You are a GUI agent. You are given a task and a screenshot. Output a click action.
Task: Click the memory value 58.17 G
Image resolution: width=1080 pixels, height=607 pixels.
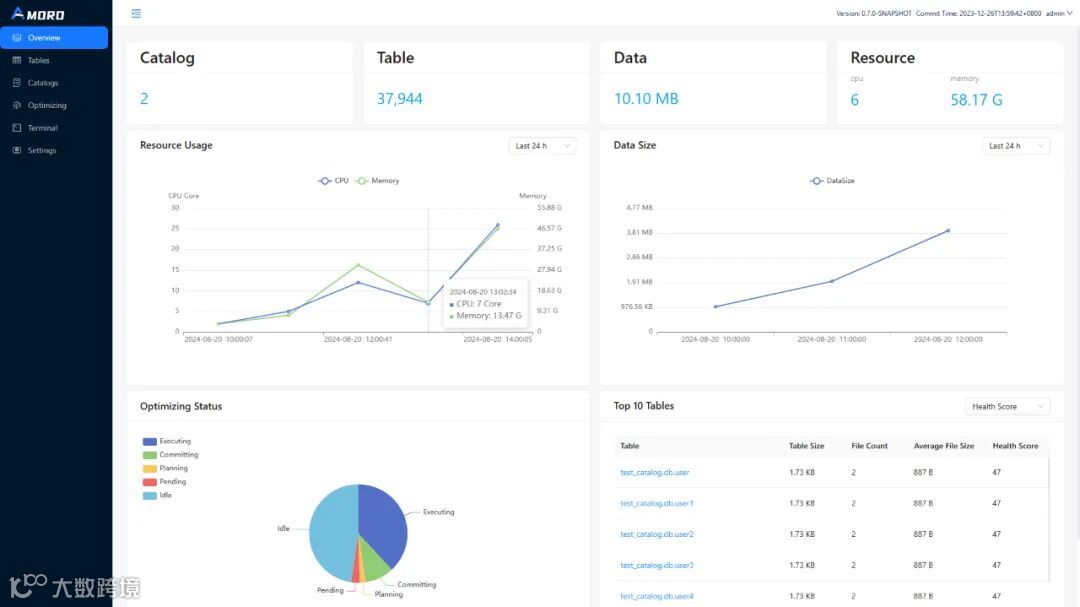pyautogui.click(x=976, y=100)
